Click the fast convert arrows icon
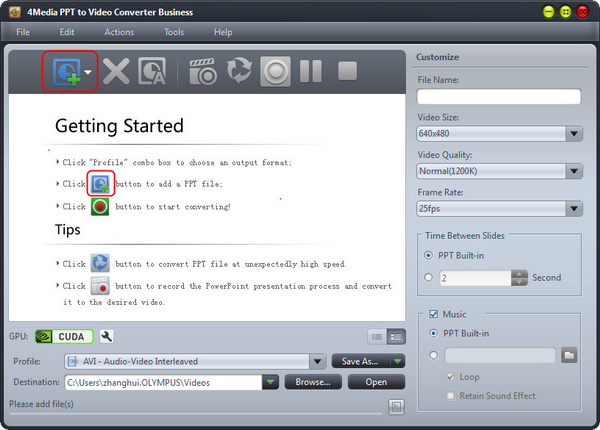The image size is (600, 430). click(x=239, y=72)
